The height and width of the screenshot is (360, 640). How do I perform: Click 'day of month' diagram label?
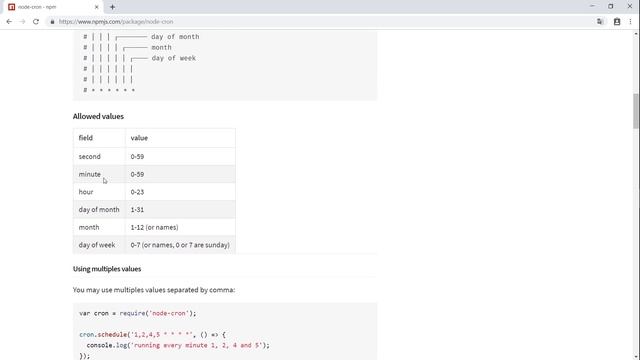(175, 37)
